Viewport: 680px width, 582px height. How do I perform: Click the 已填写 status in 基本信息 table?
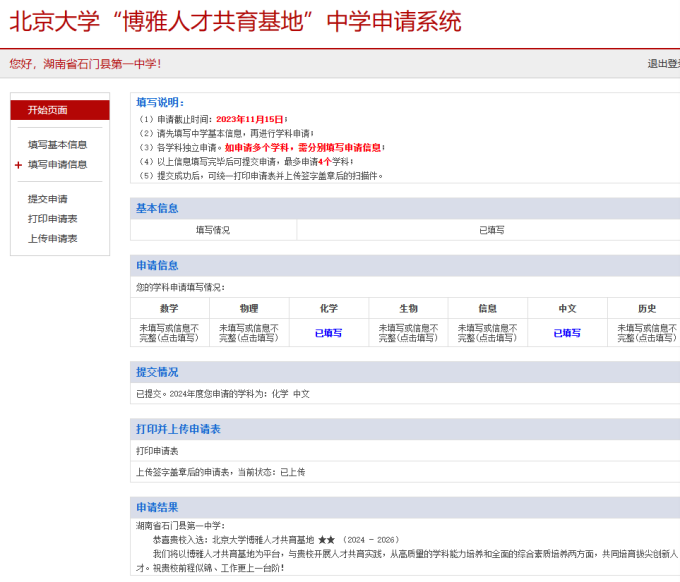coord(491,230)
